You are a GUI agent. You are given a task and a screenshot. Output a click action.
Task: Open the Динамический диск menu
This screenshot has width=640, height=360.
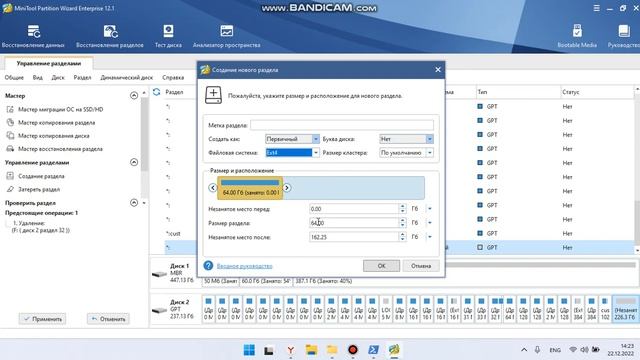pos(127,78)
